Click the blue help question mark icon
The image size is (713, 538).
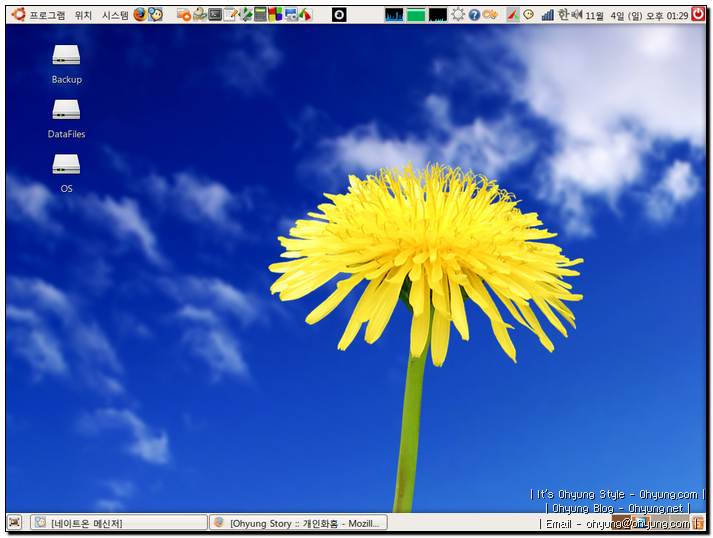pyautogui.click(x=474, y=15)
